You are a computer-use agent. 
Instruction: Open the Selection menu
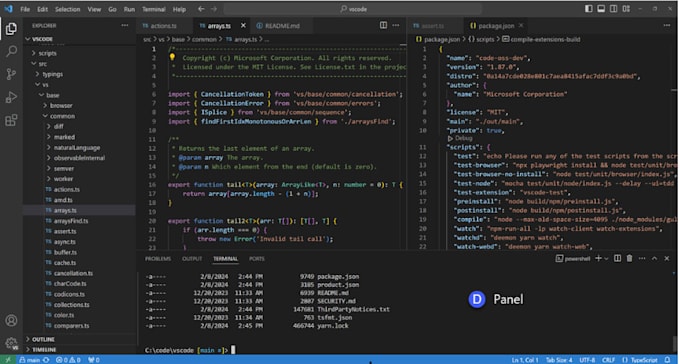coord(67,9)
